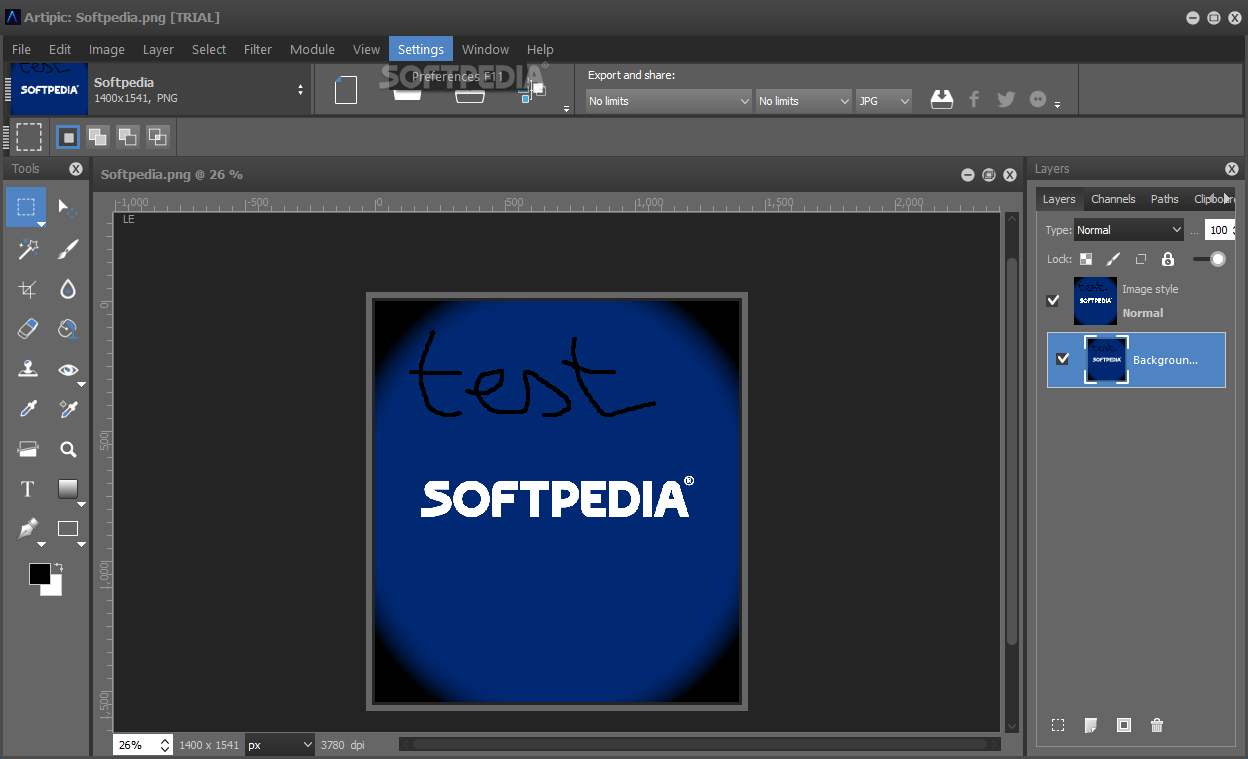Click the new blank document icon
This screenshot has height=759, width=1248.
point(346,90)
